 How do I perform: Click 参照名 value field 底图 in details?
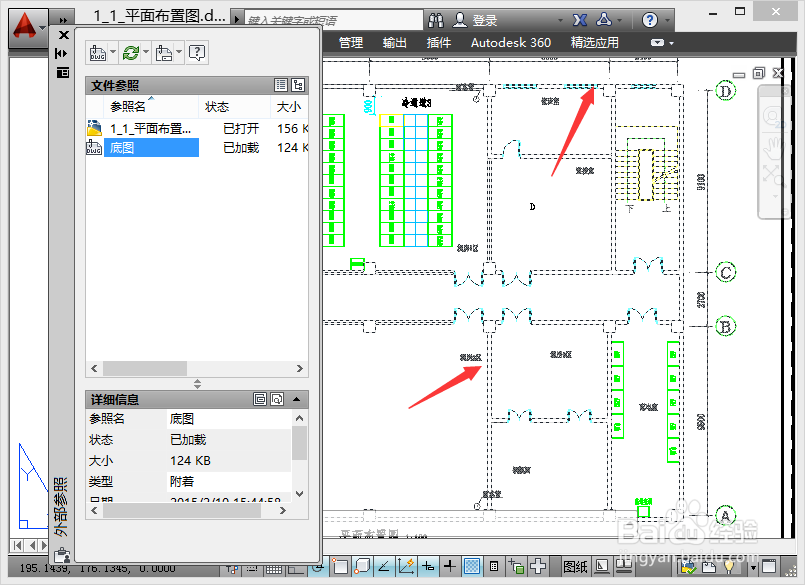pos(229,419)
